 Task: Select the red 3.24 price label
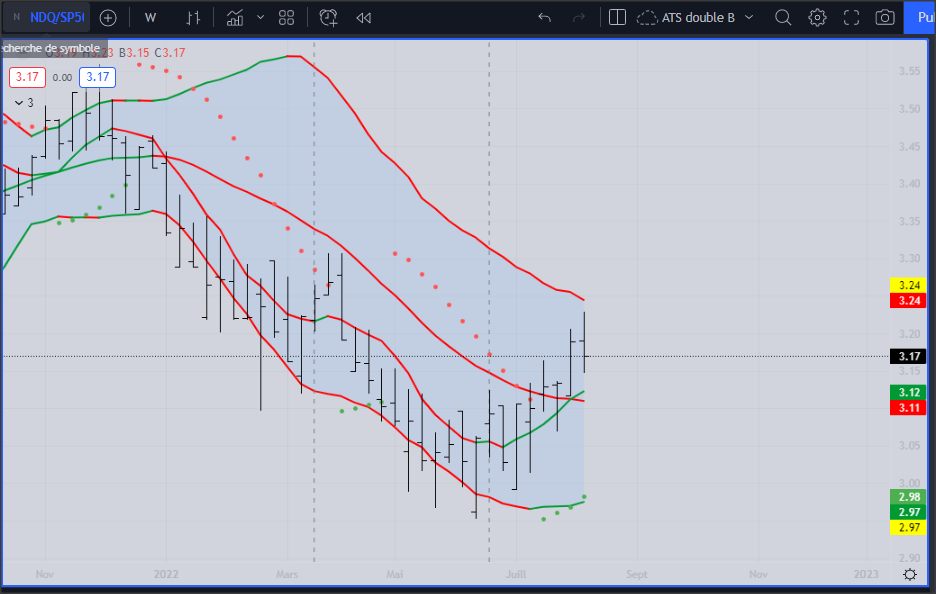[x=909, y=300]
